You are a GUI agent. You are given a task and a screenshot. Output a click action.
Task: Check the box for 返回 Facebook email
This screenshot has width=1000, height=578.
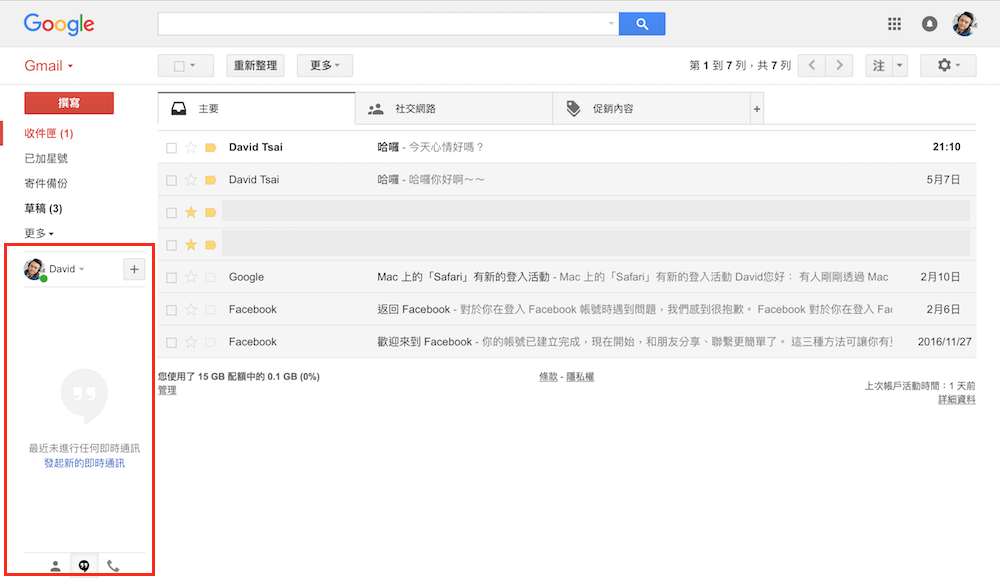point(171,310)
